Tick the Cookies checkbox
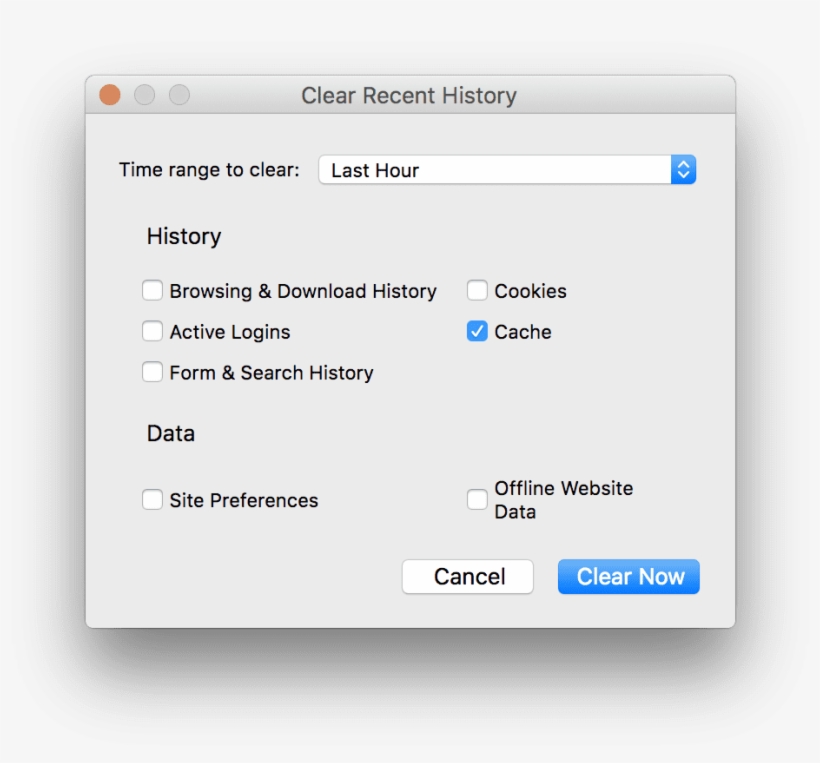 pyautogui.click(x=477, y=291)
